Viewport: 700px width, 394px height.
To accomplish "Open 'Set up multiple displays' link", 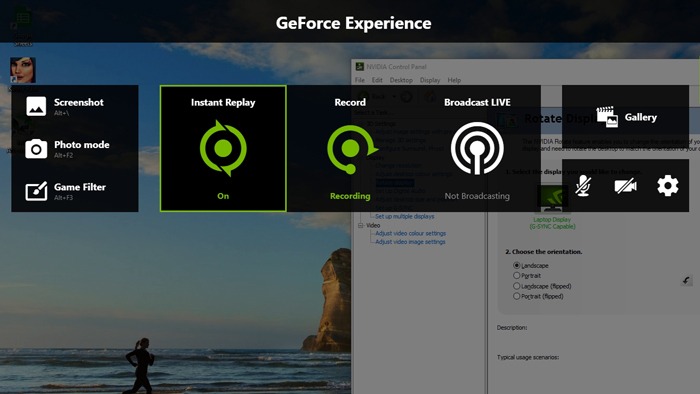I will (x=404, y=216).
